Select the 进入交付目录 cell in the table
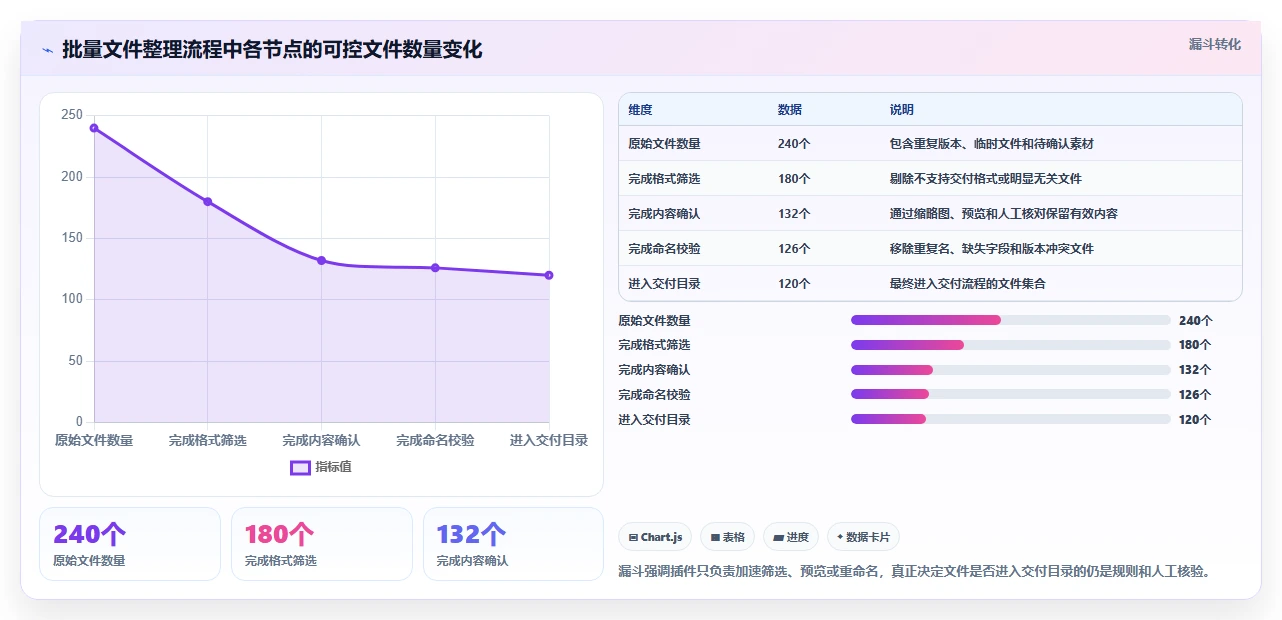The width and height of the screenshot is (1282, 620). 664,284
